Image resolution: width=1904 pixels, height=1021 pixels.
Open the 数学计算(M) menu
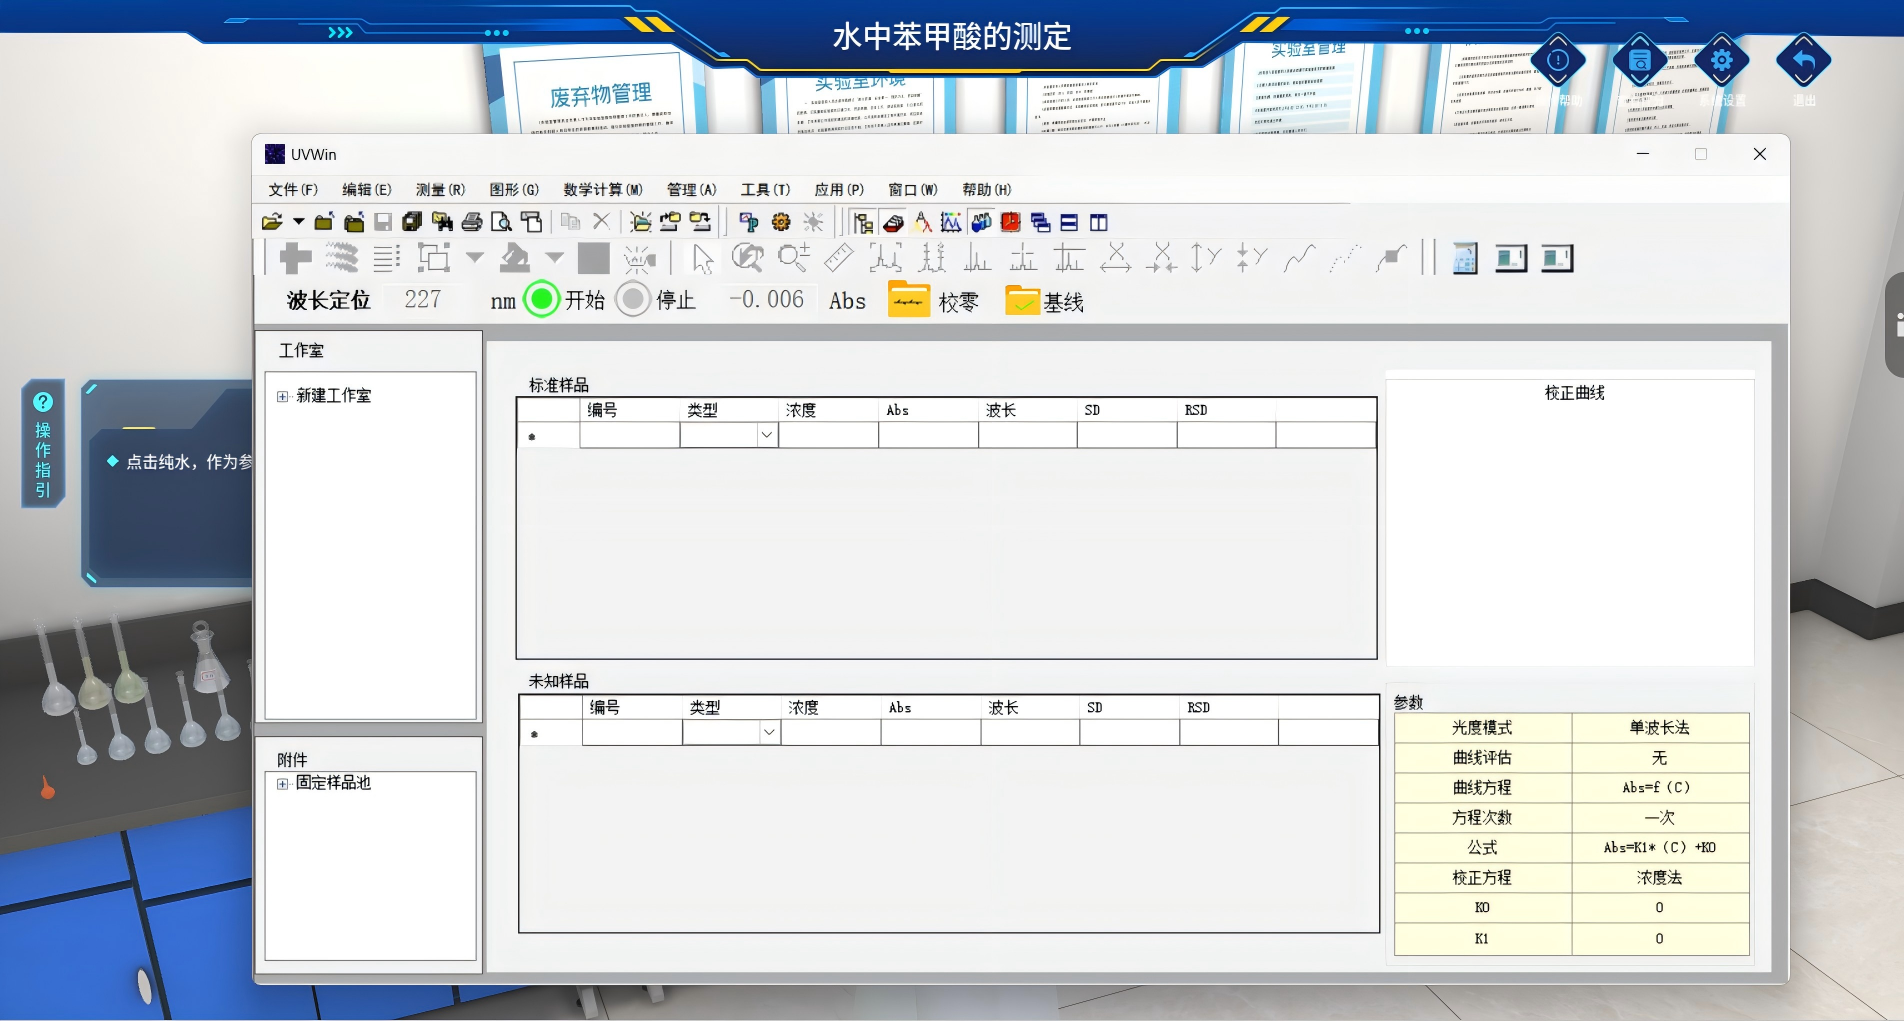point(602,189)
